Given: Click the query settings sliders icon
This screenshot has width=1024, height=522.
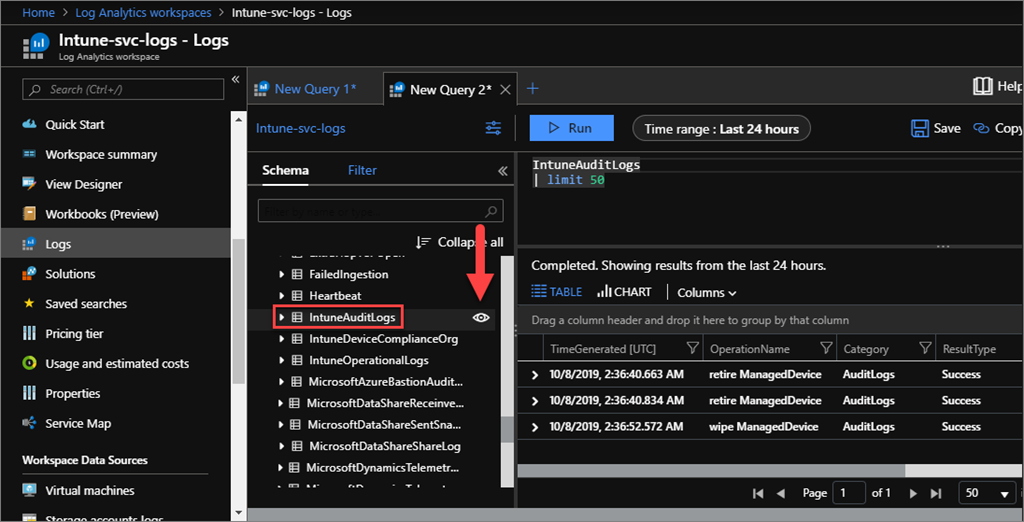Looking at the screenshot, I should coord(494,128).
